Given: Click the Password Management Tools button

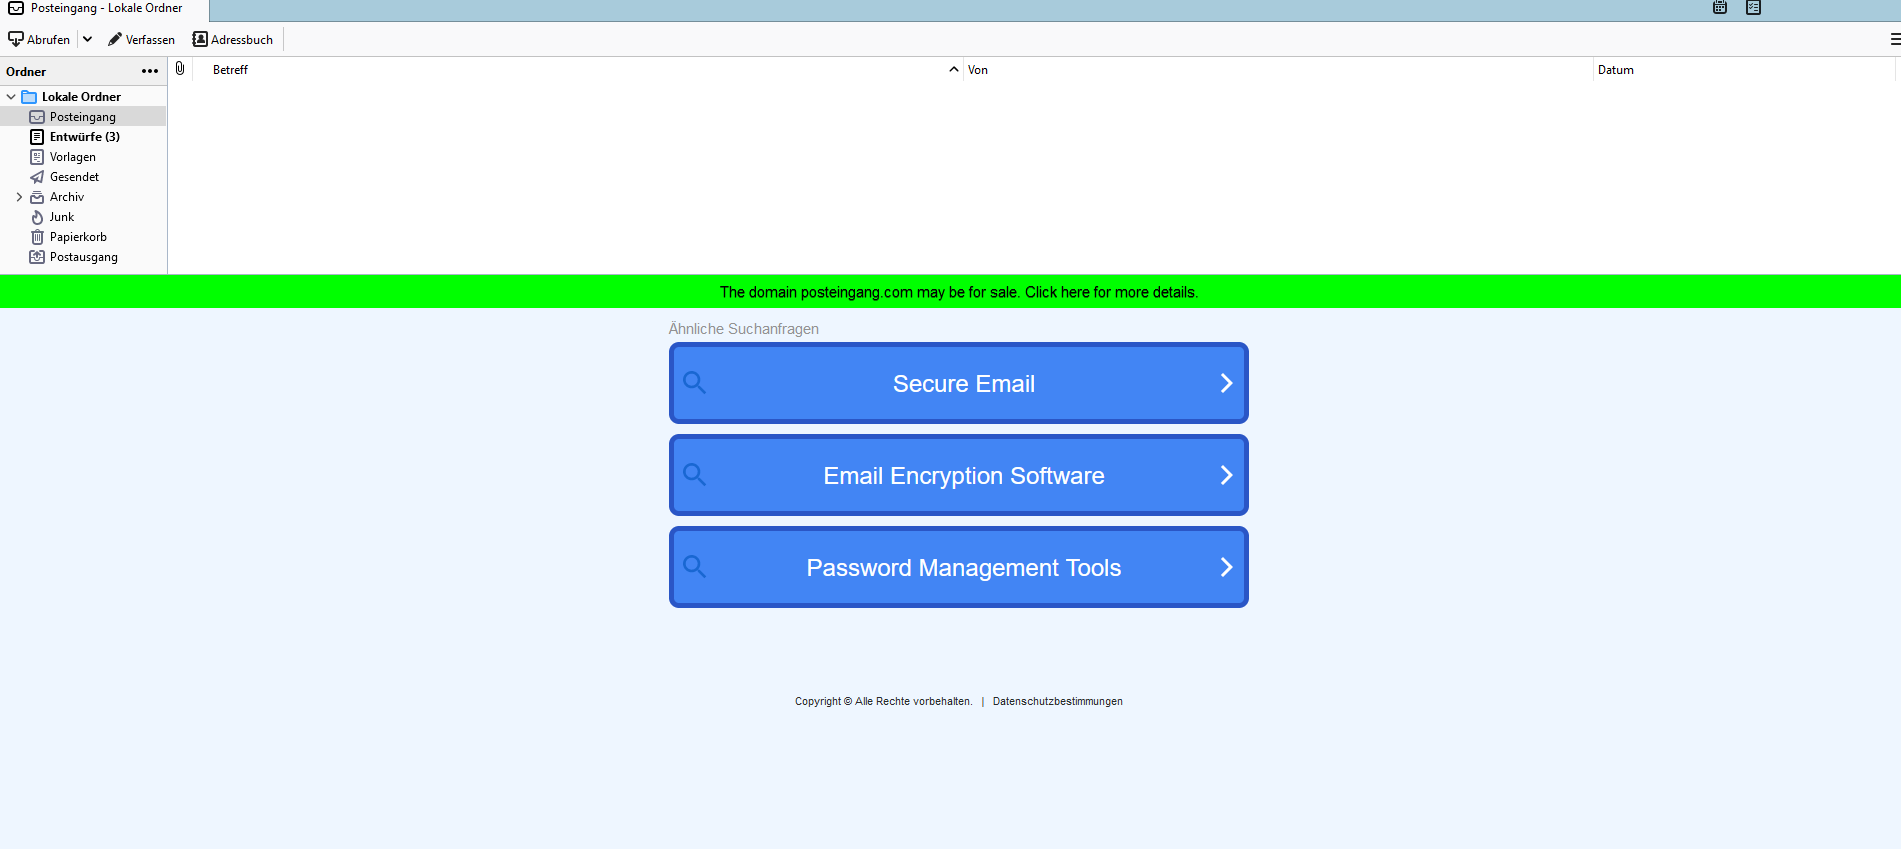Looking at the screenshot, I should pos(959,567).
